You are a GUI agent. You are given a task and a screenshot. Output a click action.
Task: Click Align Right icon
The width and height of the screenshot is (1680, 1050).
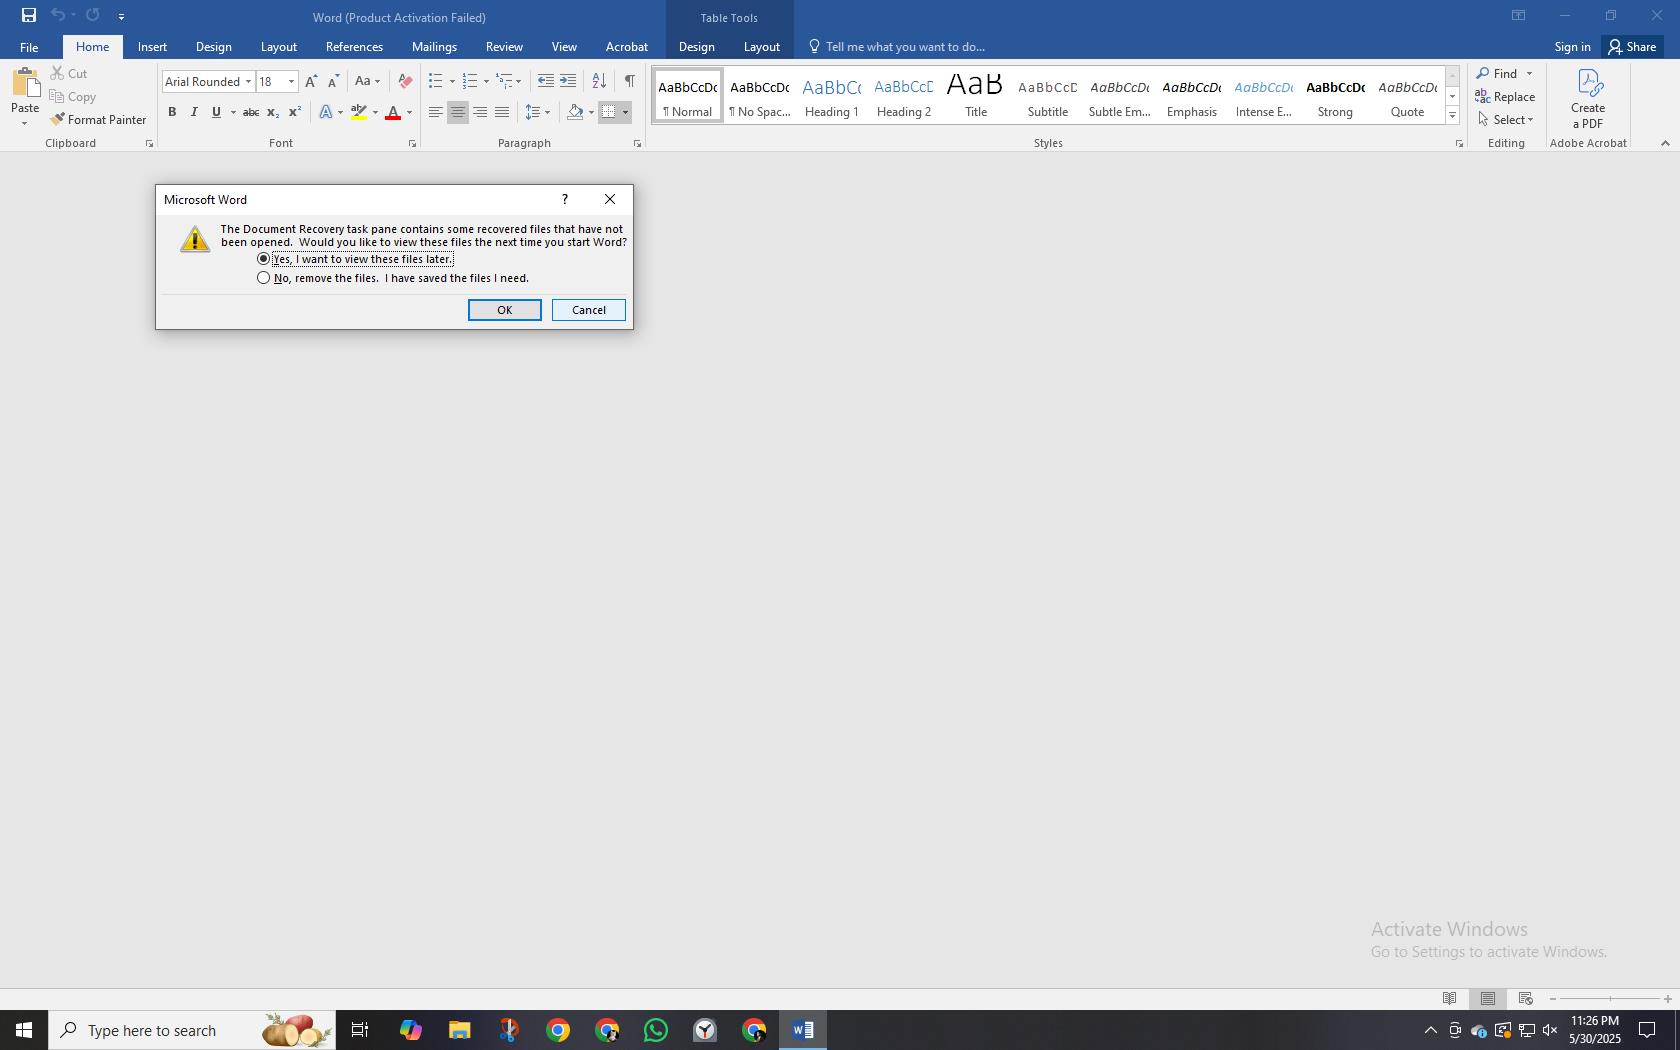pos(480,112)
